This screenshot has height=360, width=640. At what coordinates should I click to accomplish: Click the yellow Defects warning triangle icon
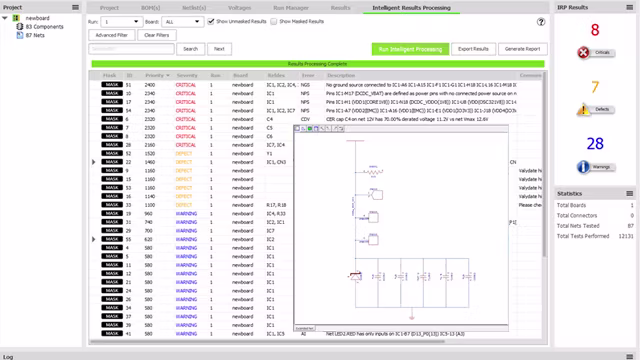[583, 109]
